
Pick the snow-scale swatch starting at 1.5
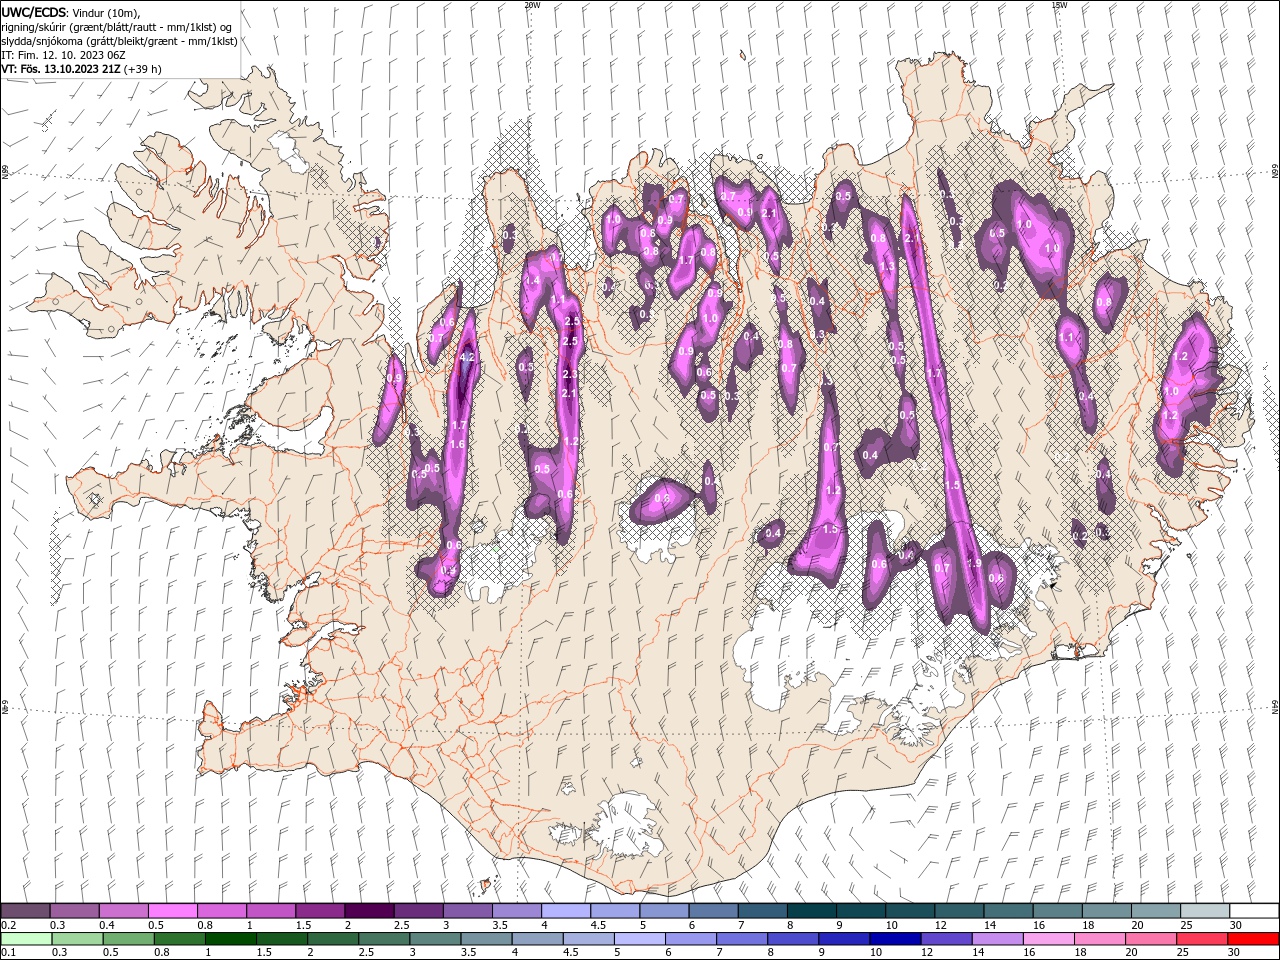point(319,910)
